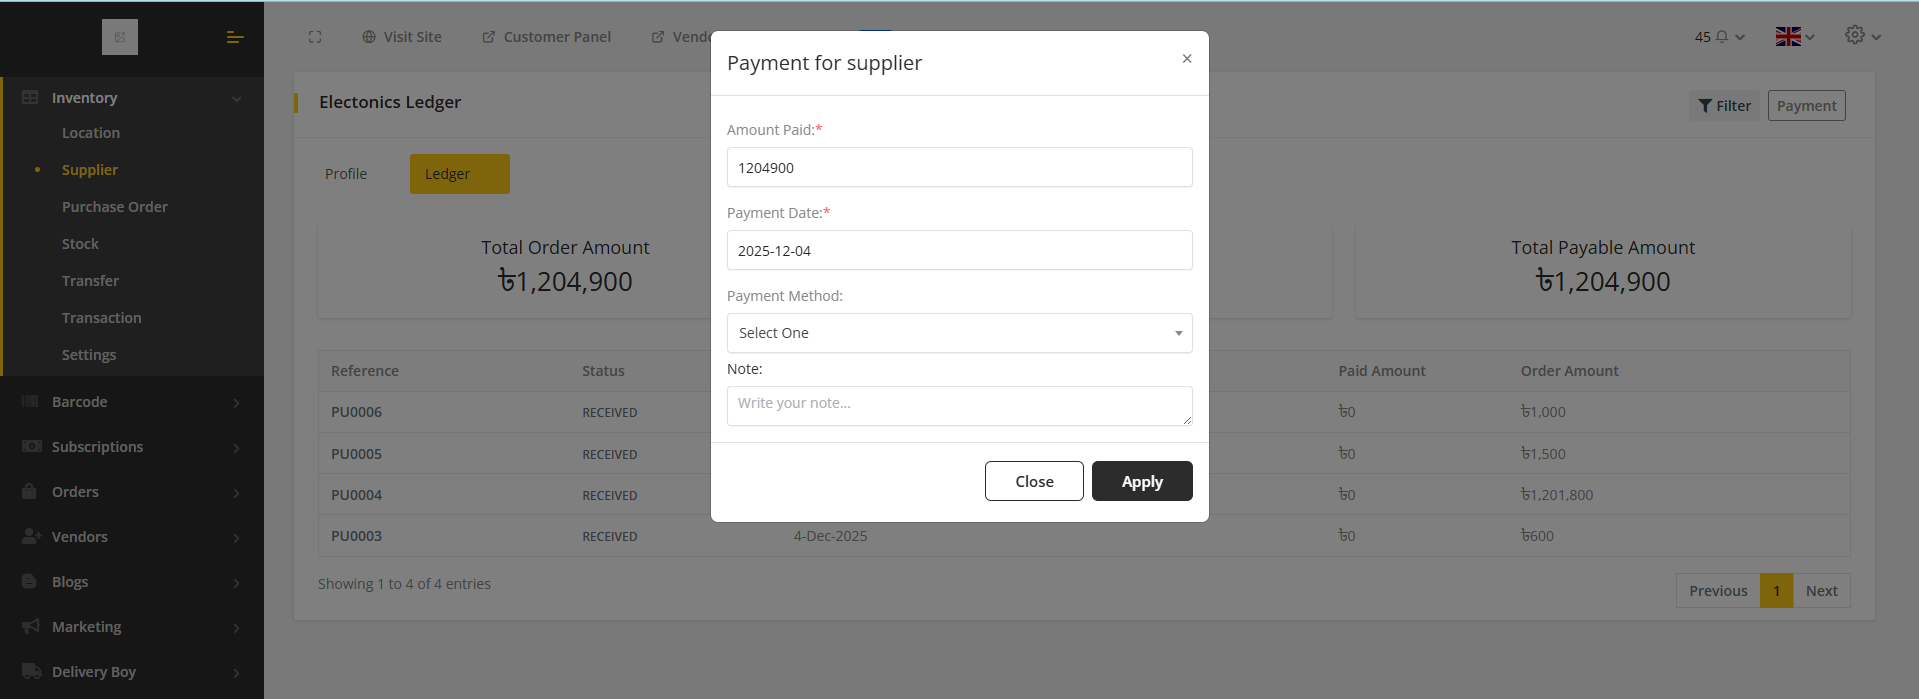
Task: Click the Barcode icon in sidebar
Action: (x=30, y=402)
